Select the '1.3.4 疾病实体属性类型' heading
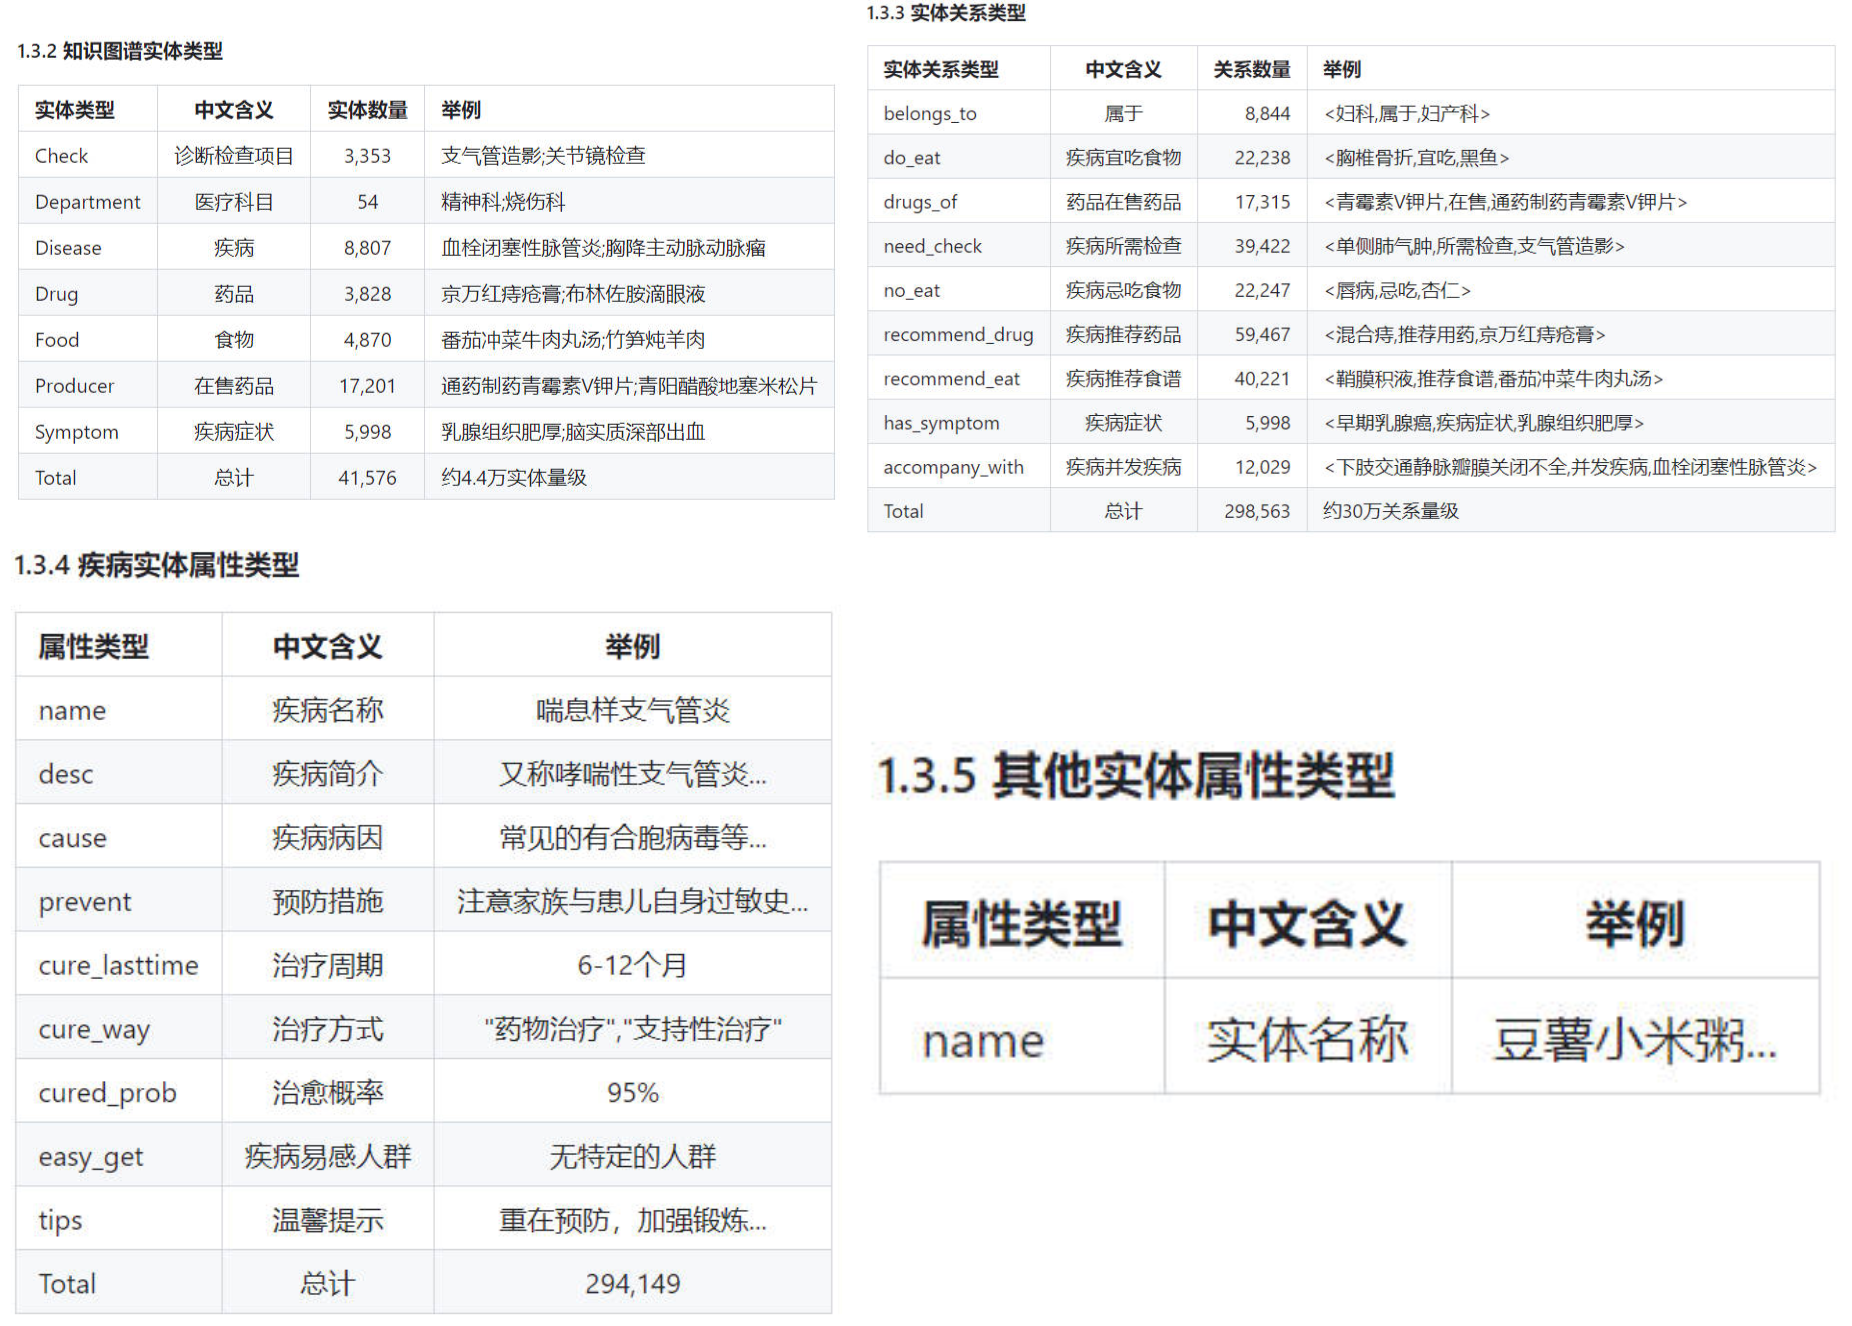 point(157,566)
